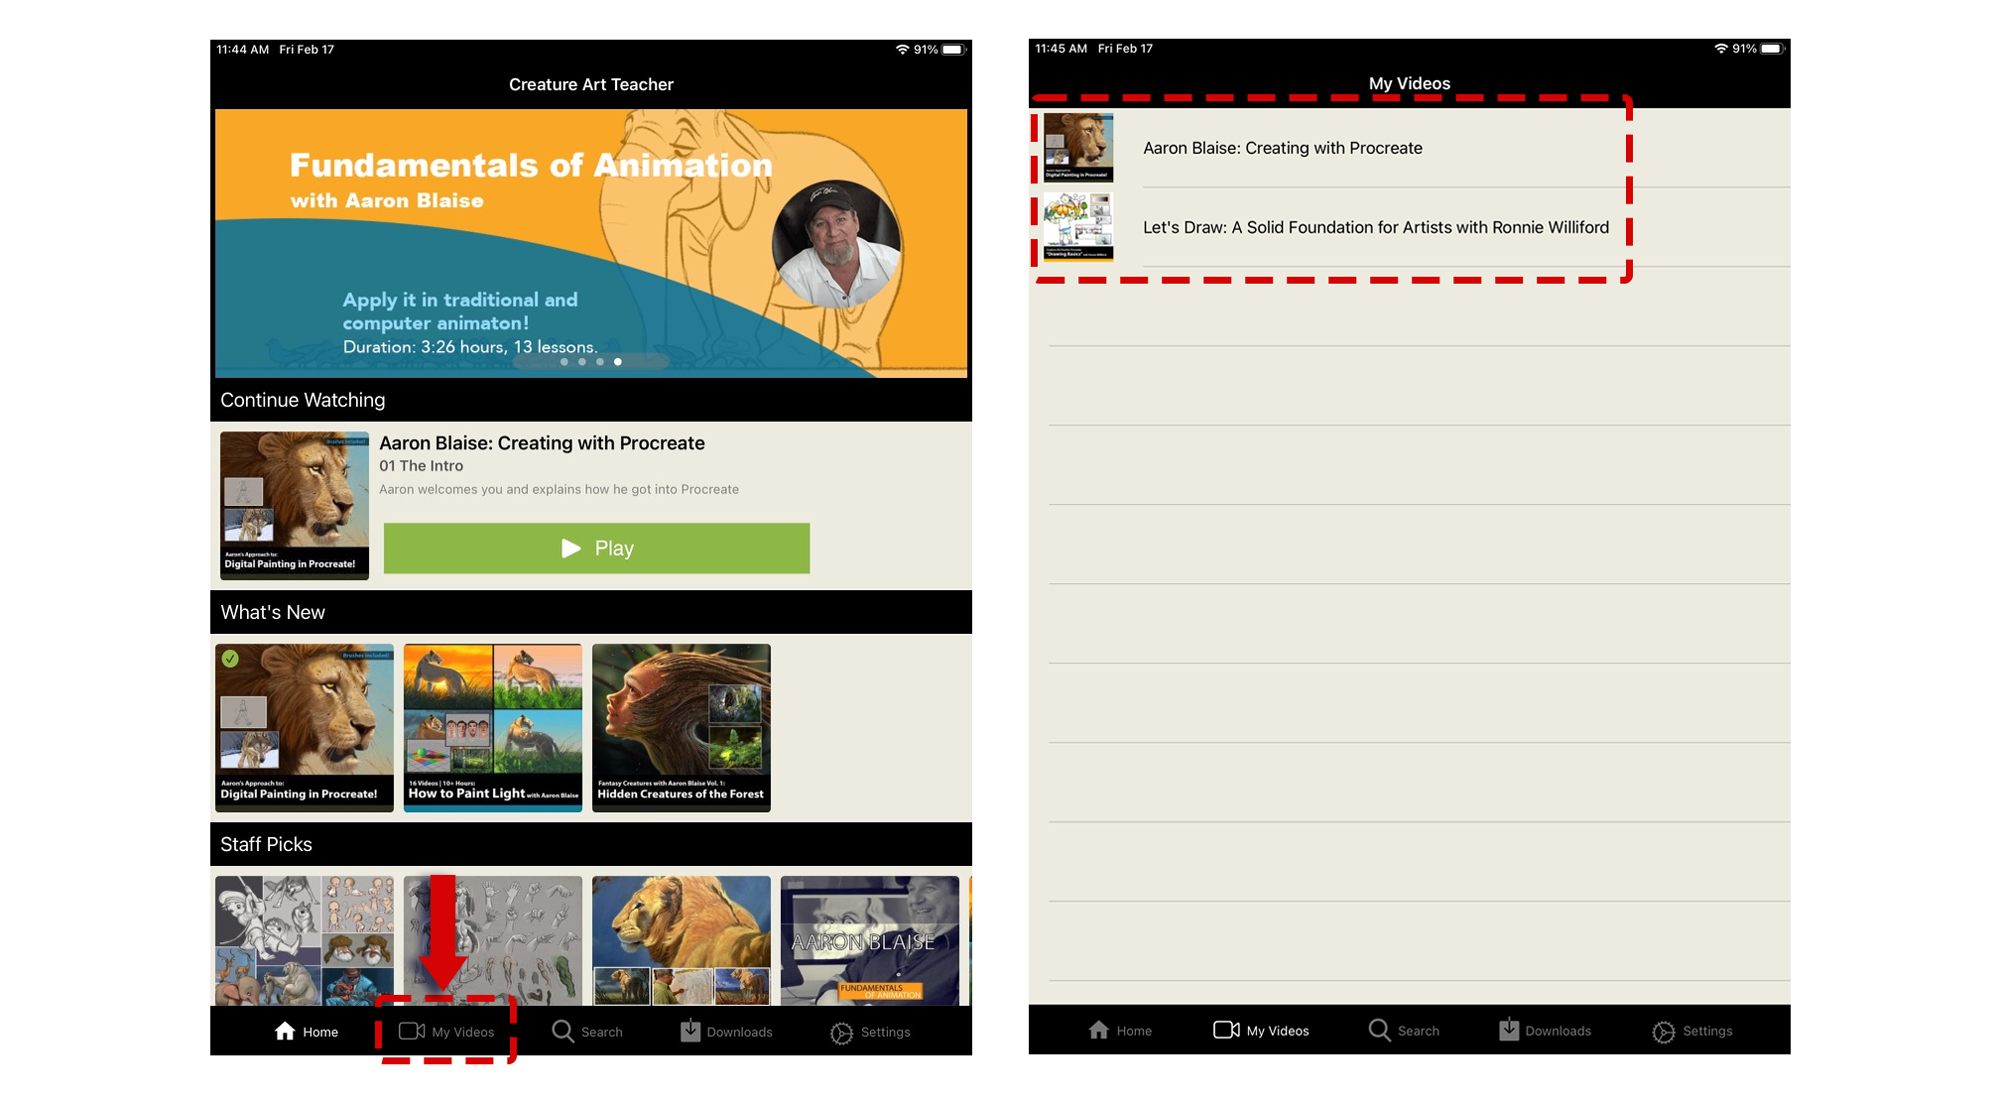This screenshot has width=2000, height=1103.
Task: Tap the 11:45 AM clock in the status bar
Action: (x=1061, y=48)
